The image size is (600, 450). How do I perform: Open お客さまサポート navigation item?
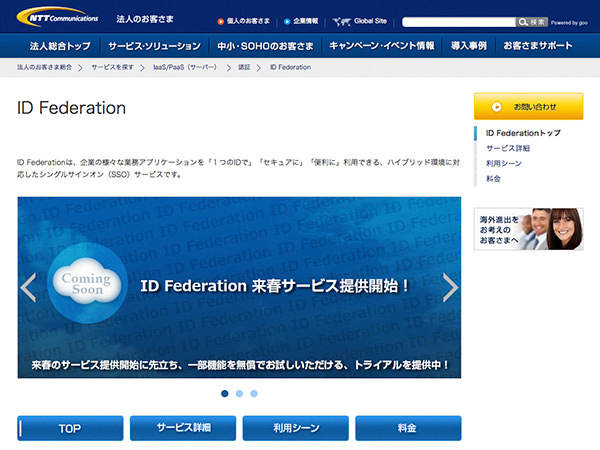539,47
